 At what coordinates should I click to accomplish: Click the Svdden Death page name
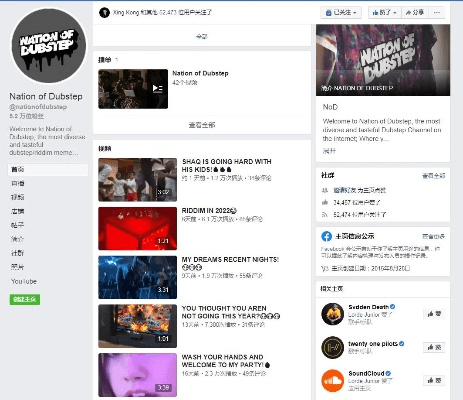tap(368, 307)
